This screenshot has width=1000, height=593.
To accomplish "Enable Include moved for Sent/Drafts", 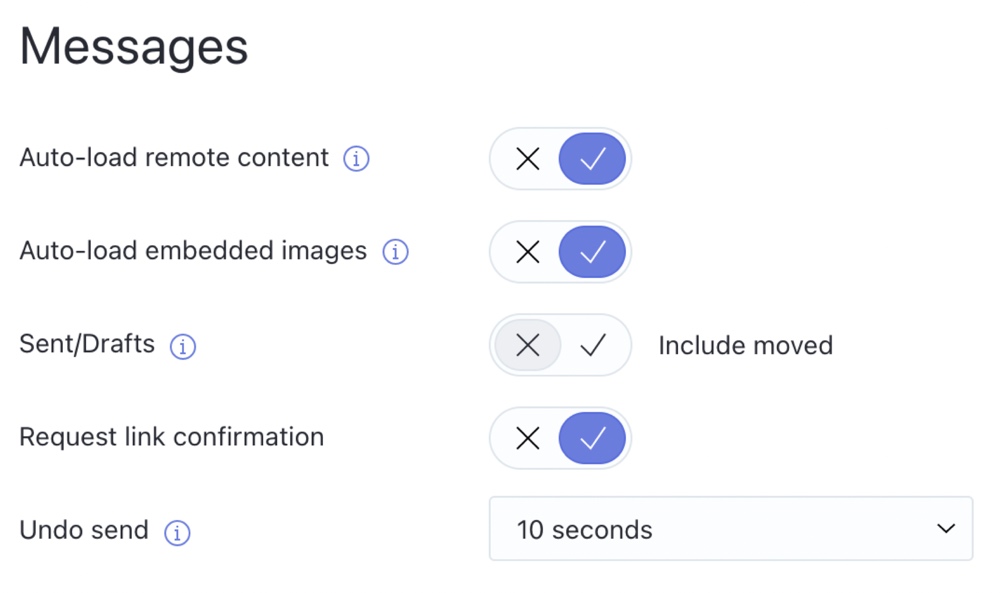I will pyautogui.click(x=593, y=346).
